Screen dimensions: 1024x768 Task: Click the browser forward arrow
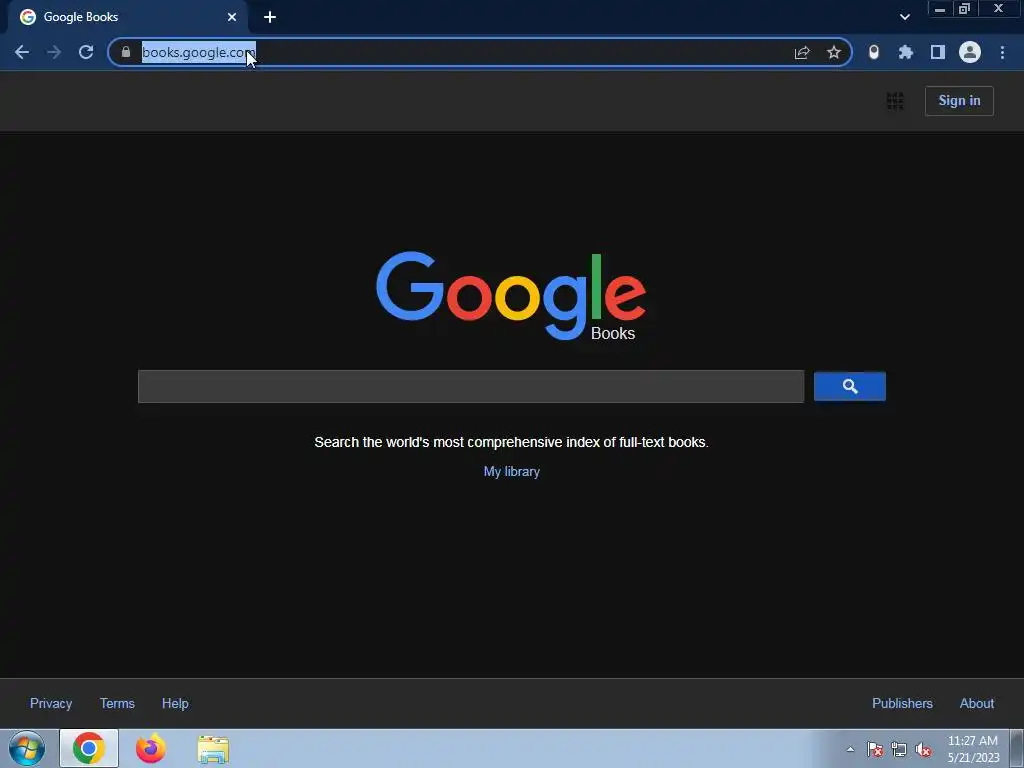pyautogui.click(x=54, y=52)
